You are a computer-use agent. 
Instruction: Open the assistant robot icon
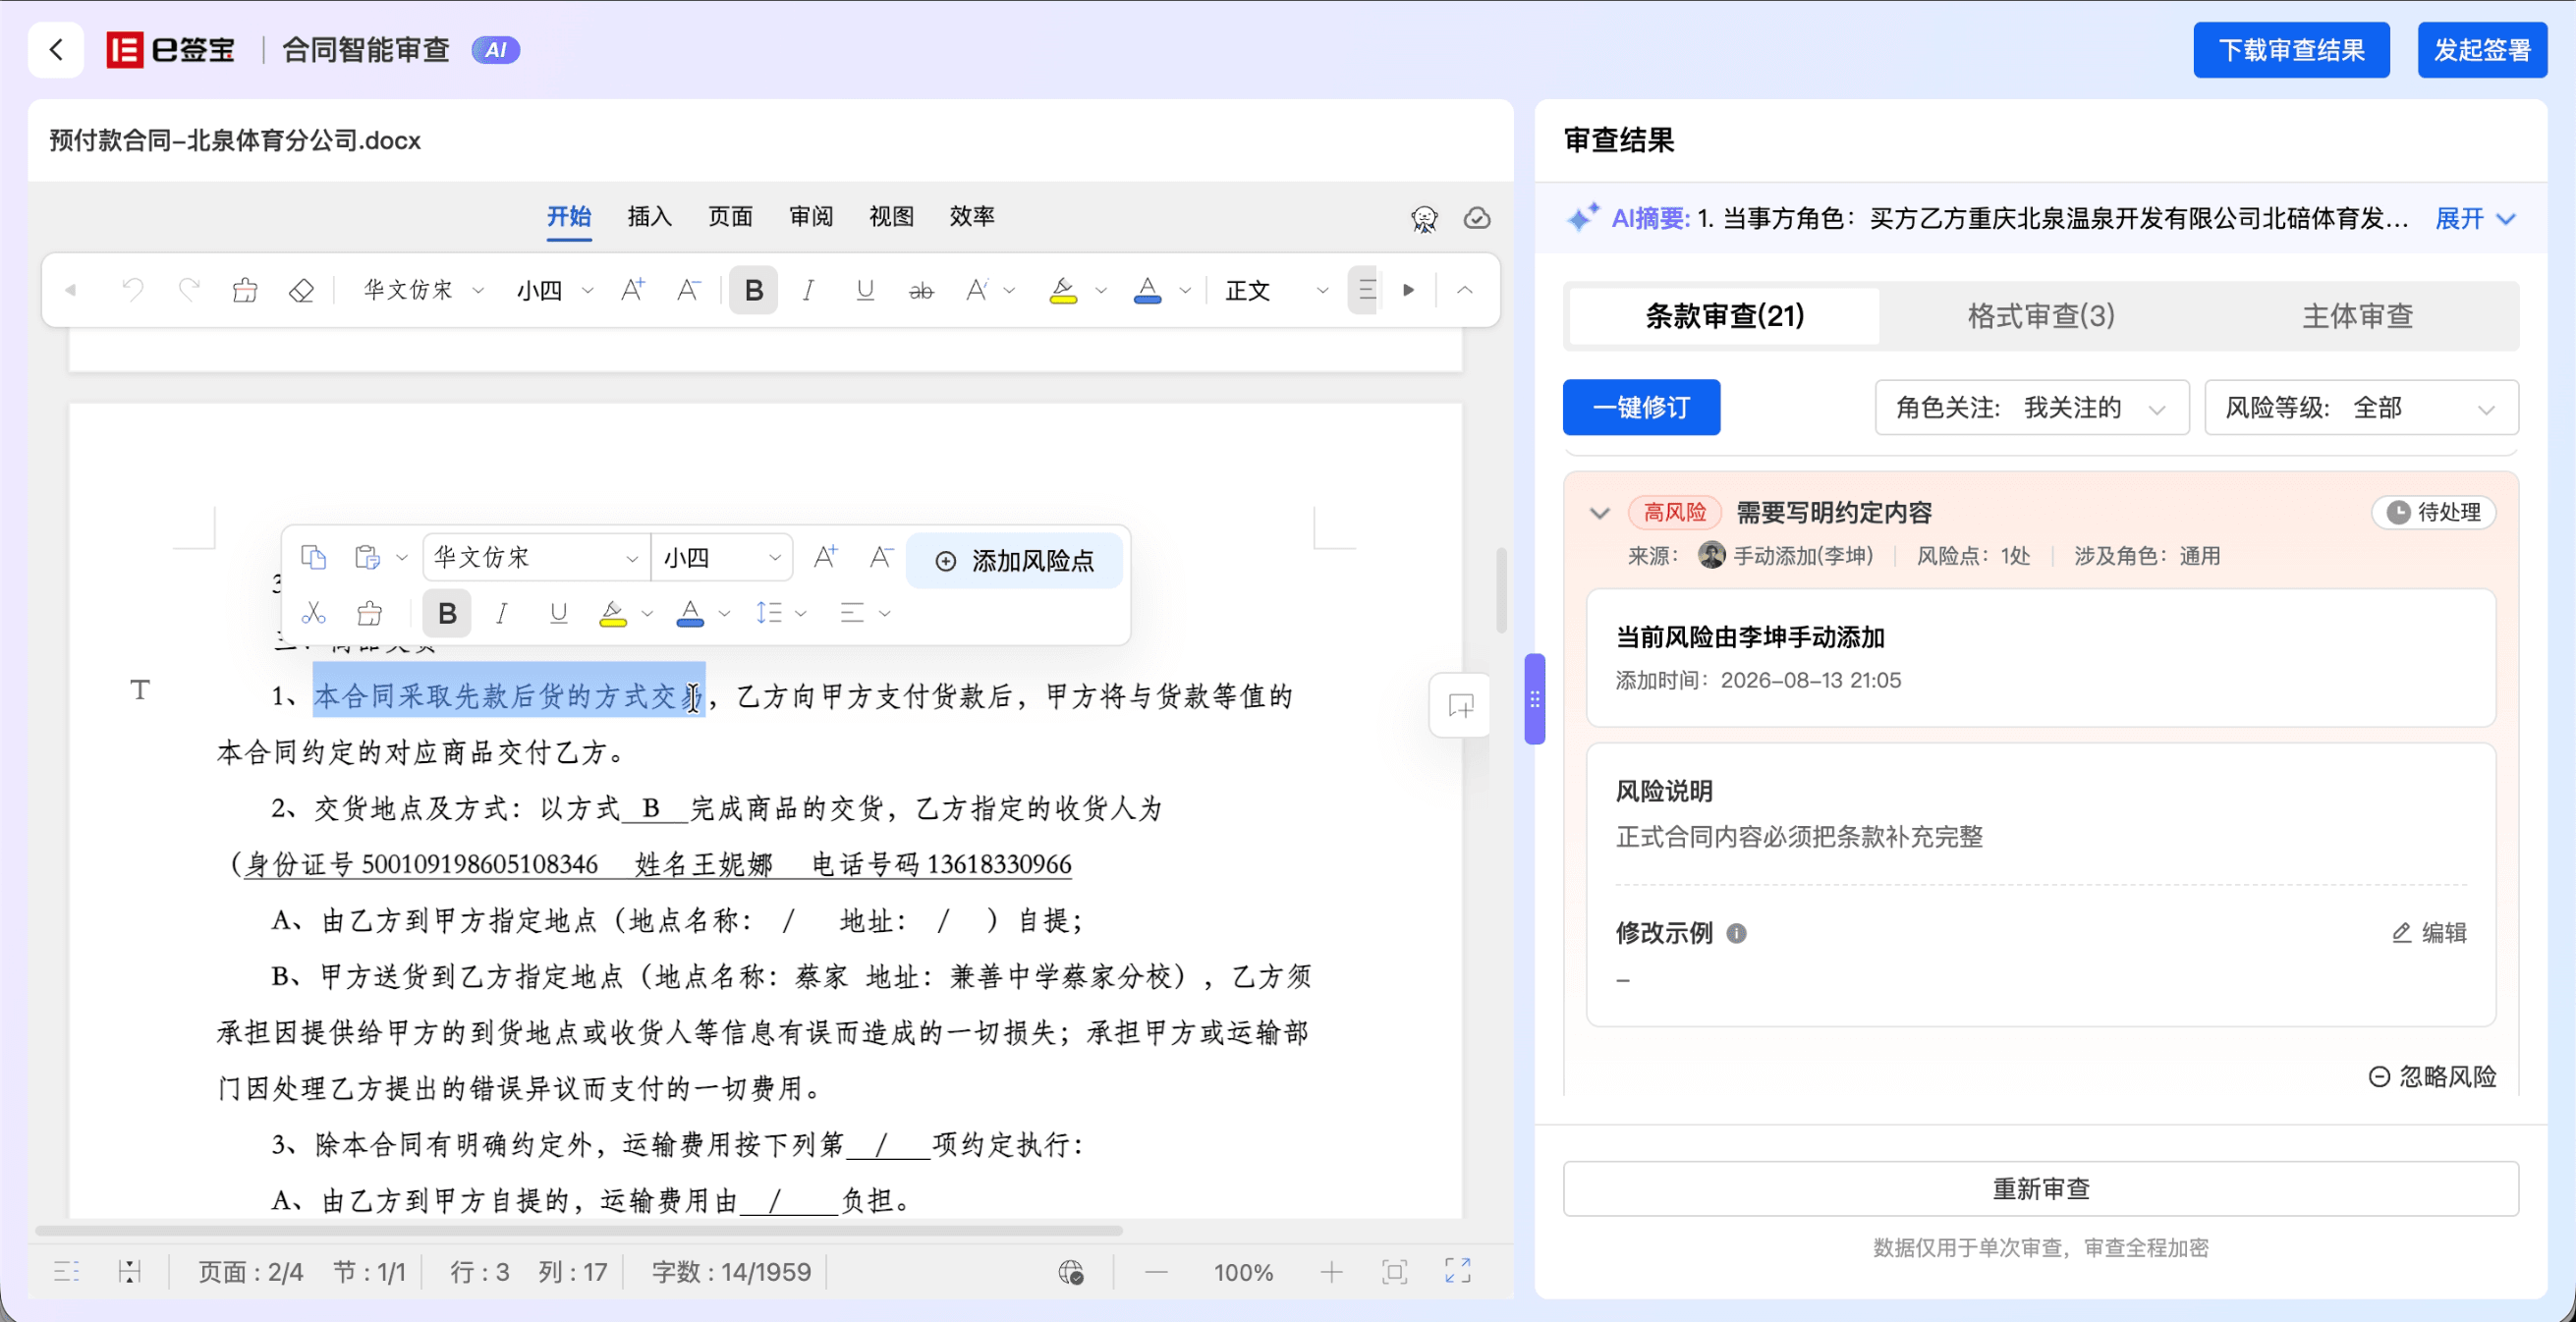pyautogui.click(x=1424, y=218)
